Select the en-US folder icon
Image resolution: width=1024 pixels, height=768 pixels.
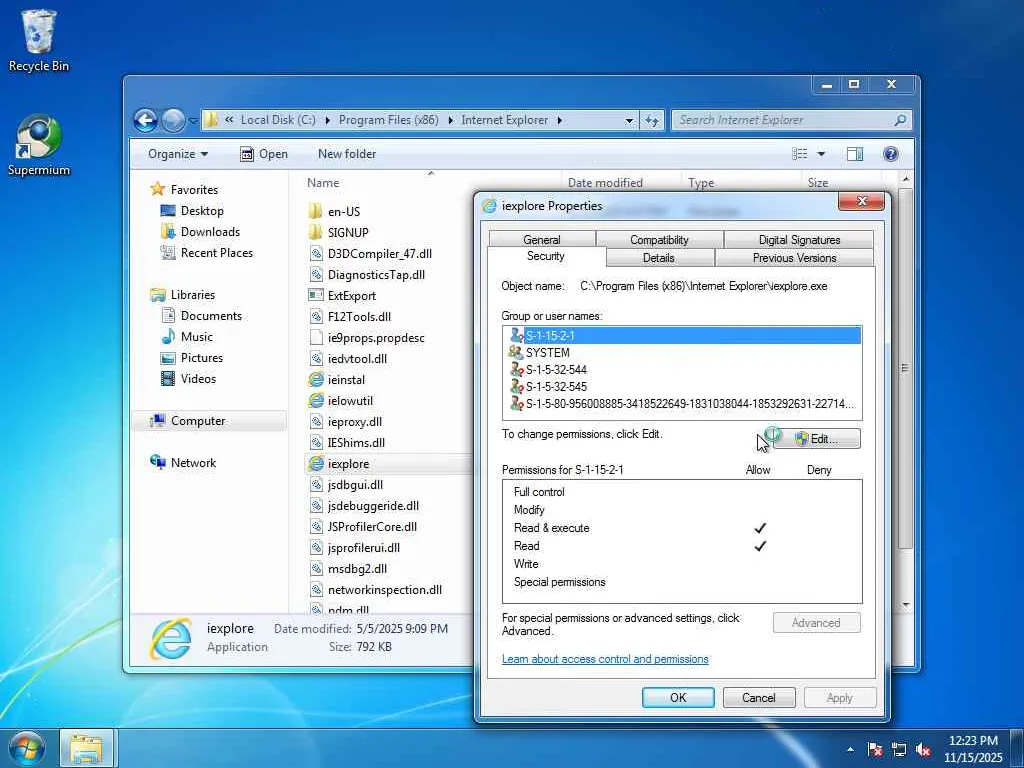tap(315, 212)
